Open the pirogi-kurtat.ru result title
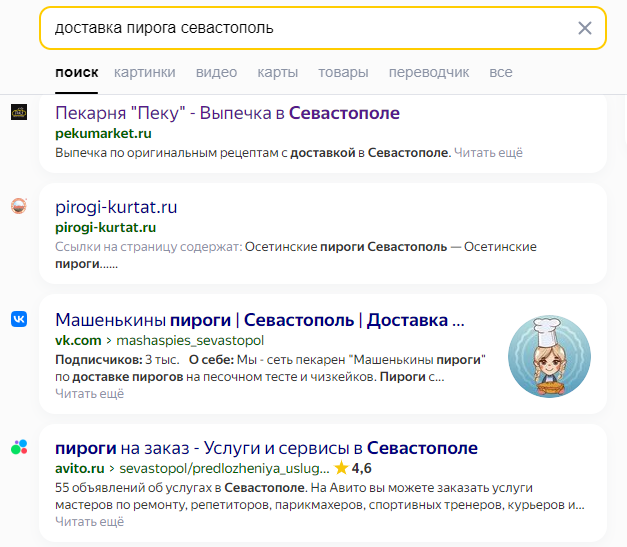This screenshot has height=547, width=627. 116,207
